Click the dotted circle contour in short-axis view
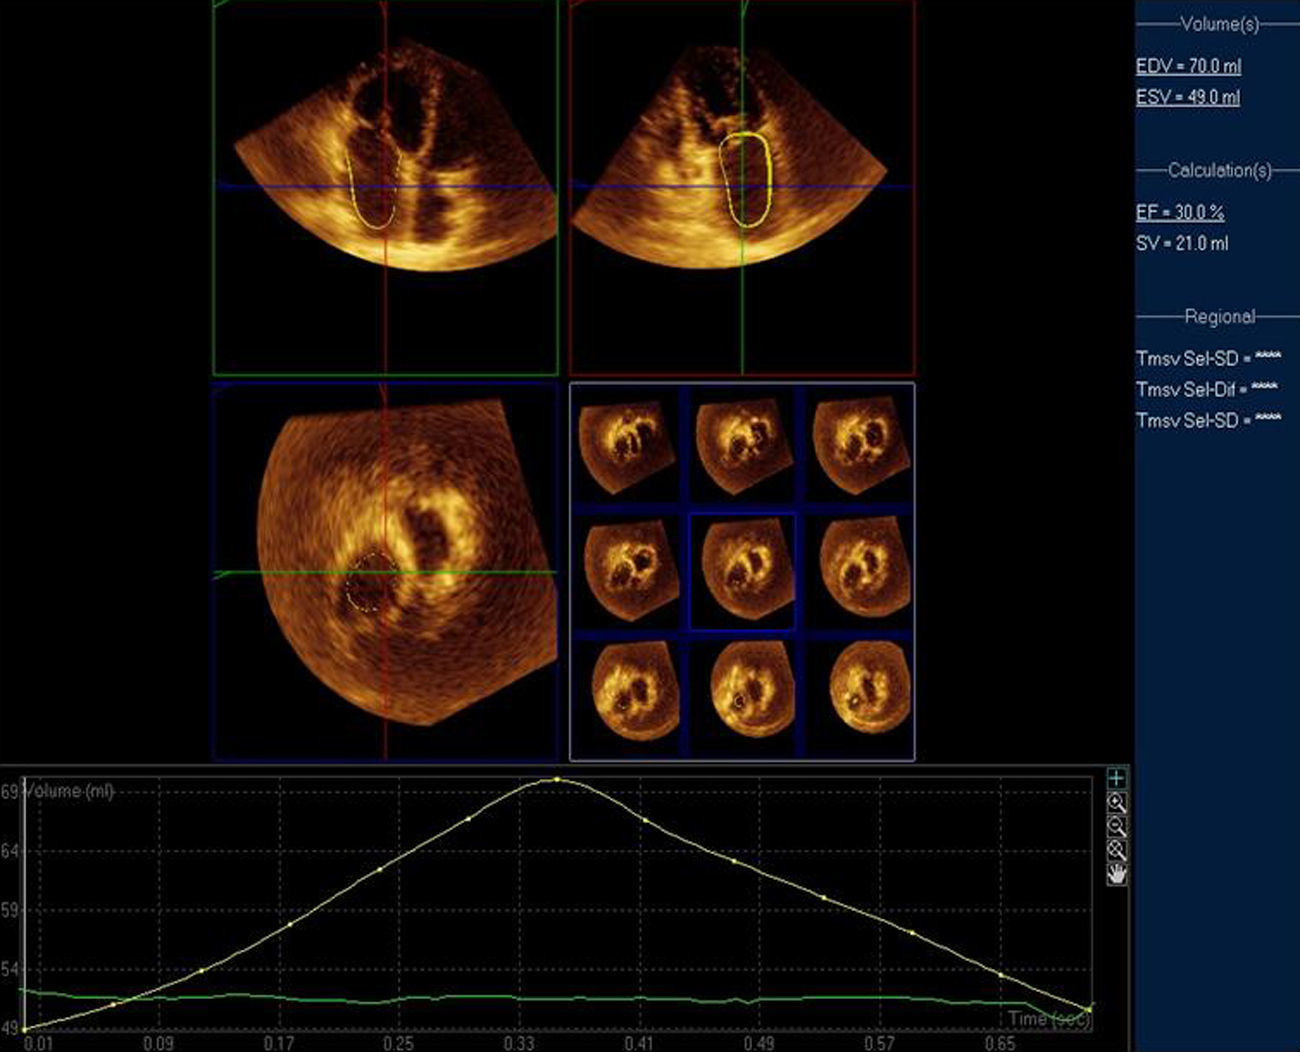1300x1052 pixels. [367, 582]
